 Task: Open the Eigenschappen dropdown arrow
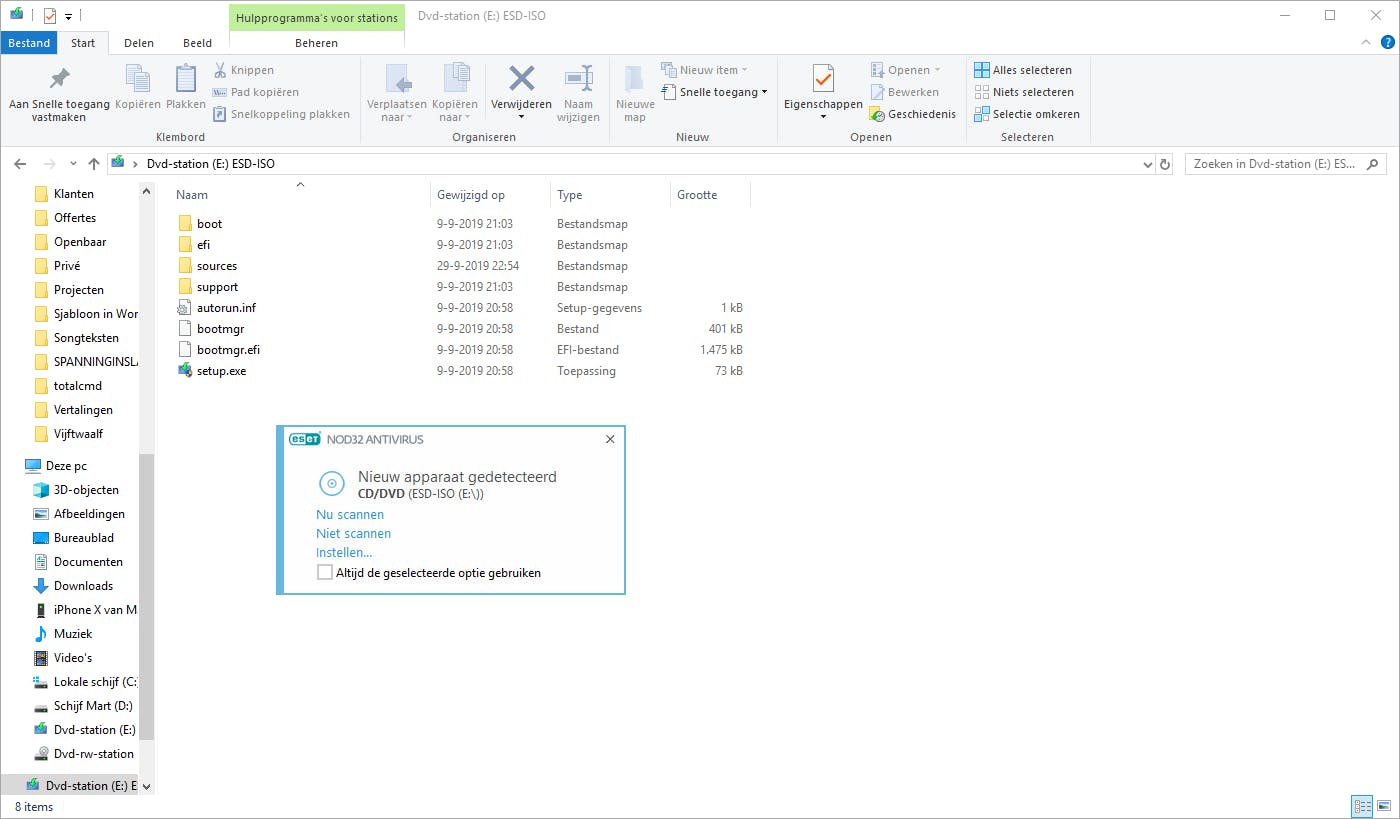point(823,117)
